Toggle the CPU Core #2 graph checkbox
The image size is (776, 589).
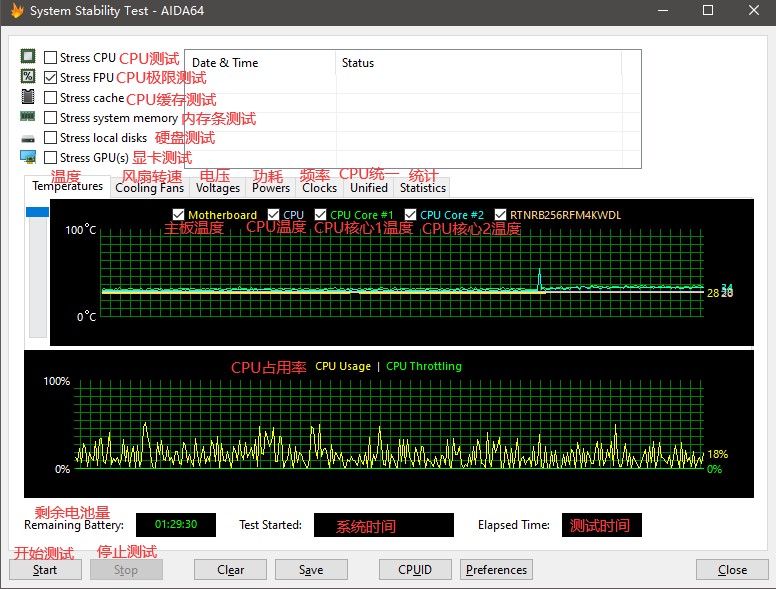[410, 215]
